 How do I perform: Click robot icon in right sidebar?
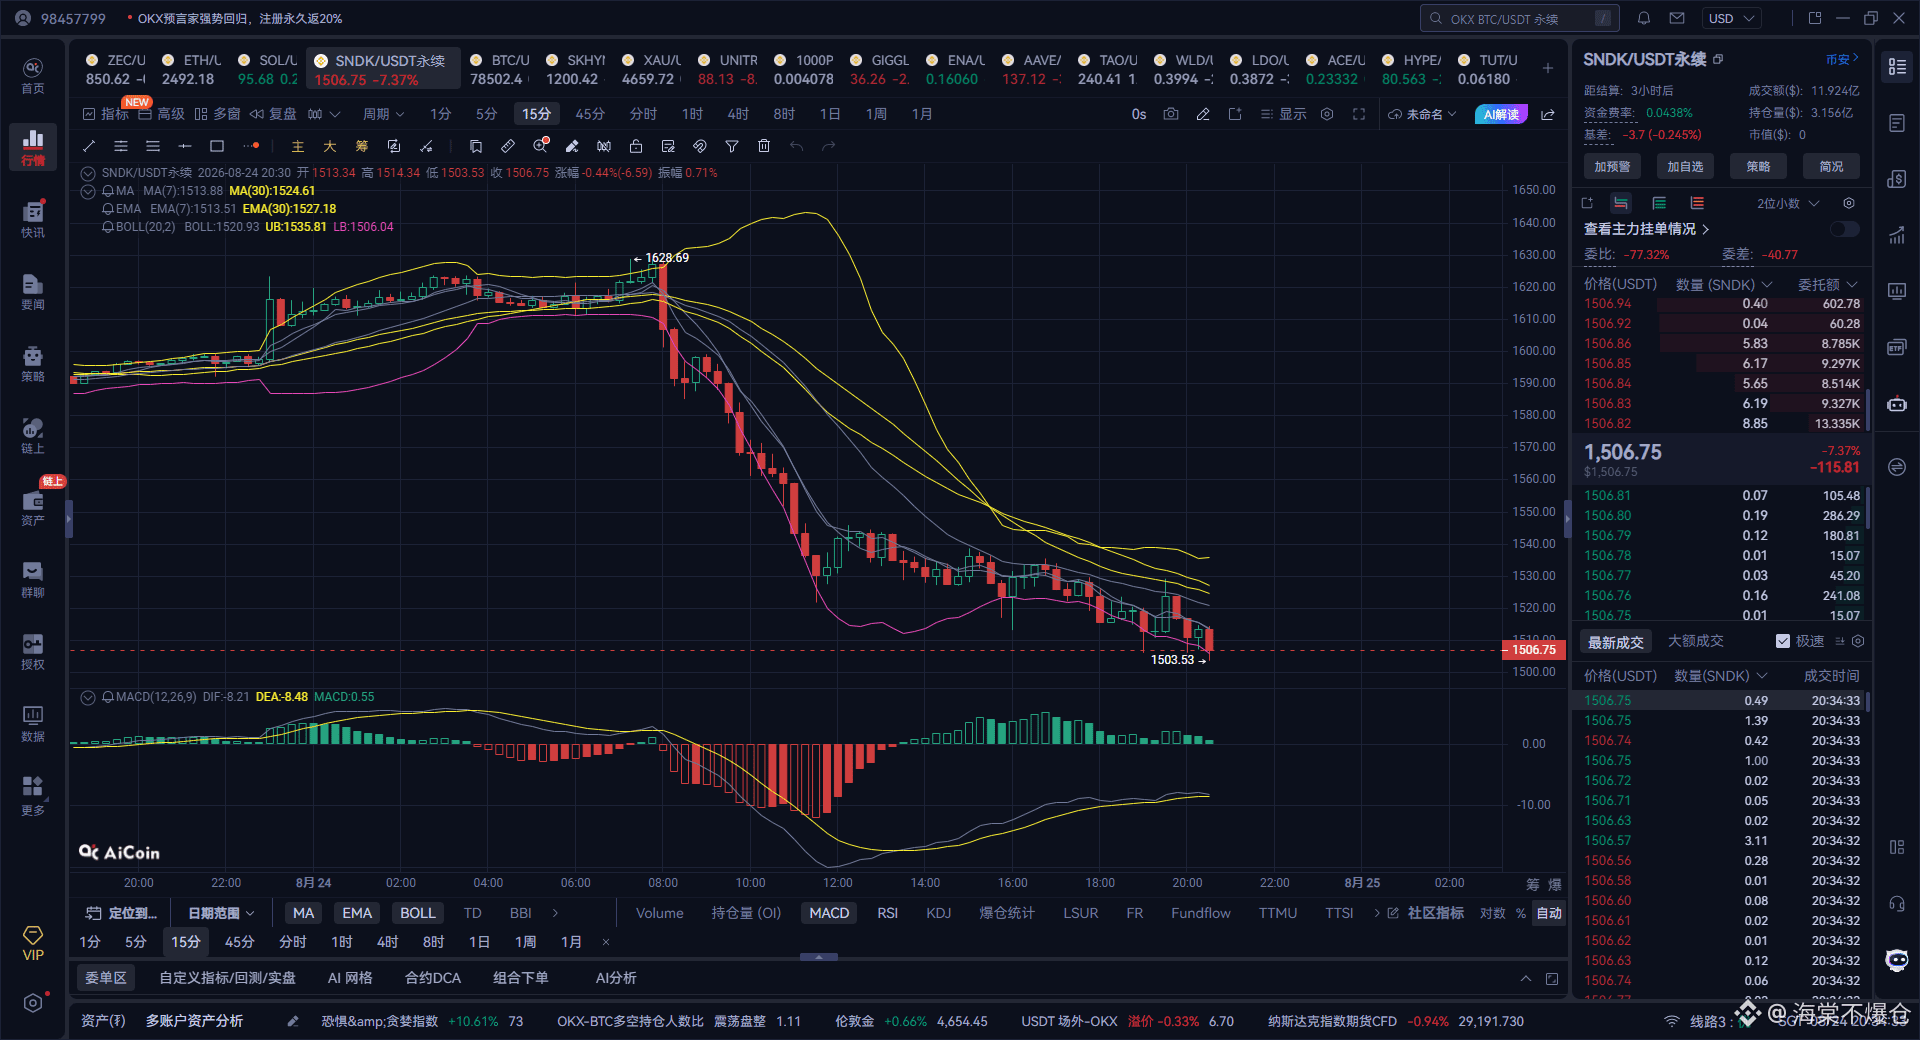click(1897, 404)
